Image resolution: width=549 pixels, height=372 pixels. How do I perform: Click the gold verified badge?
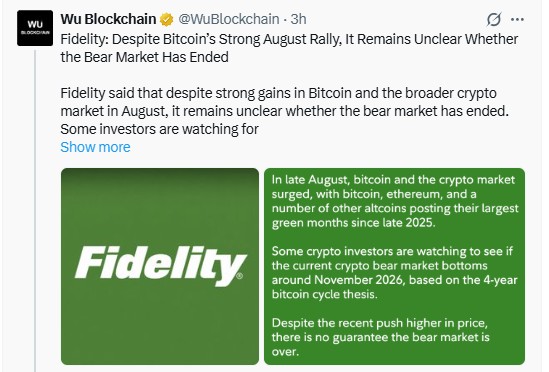click(167, 20)
